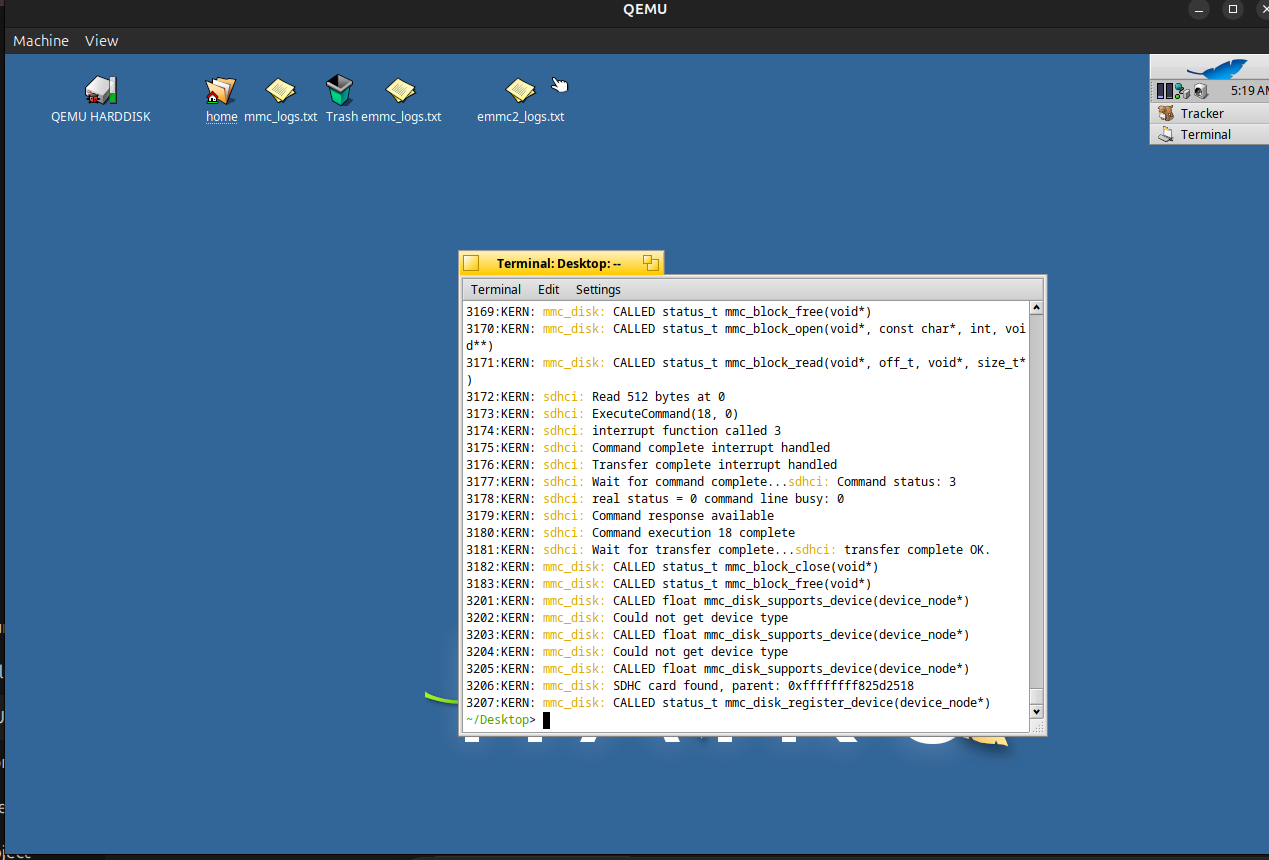Click the volume speaker tray icon
1269x860 pixels.
(1200, 91)
